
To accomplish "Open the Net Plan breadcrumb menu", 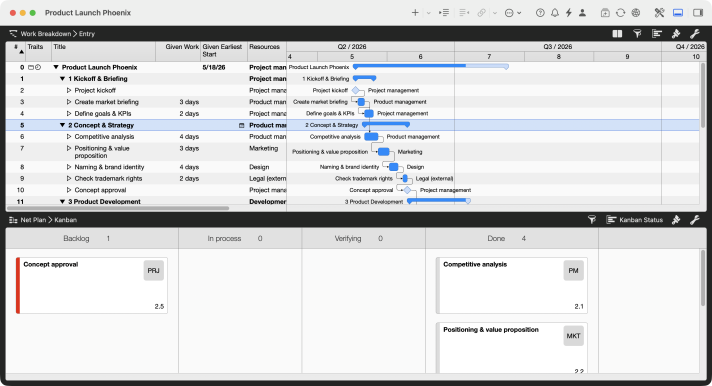I will pyautogui.click(x=33, y=220).
